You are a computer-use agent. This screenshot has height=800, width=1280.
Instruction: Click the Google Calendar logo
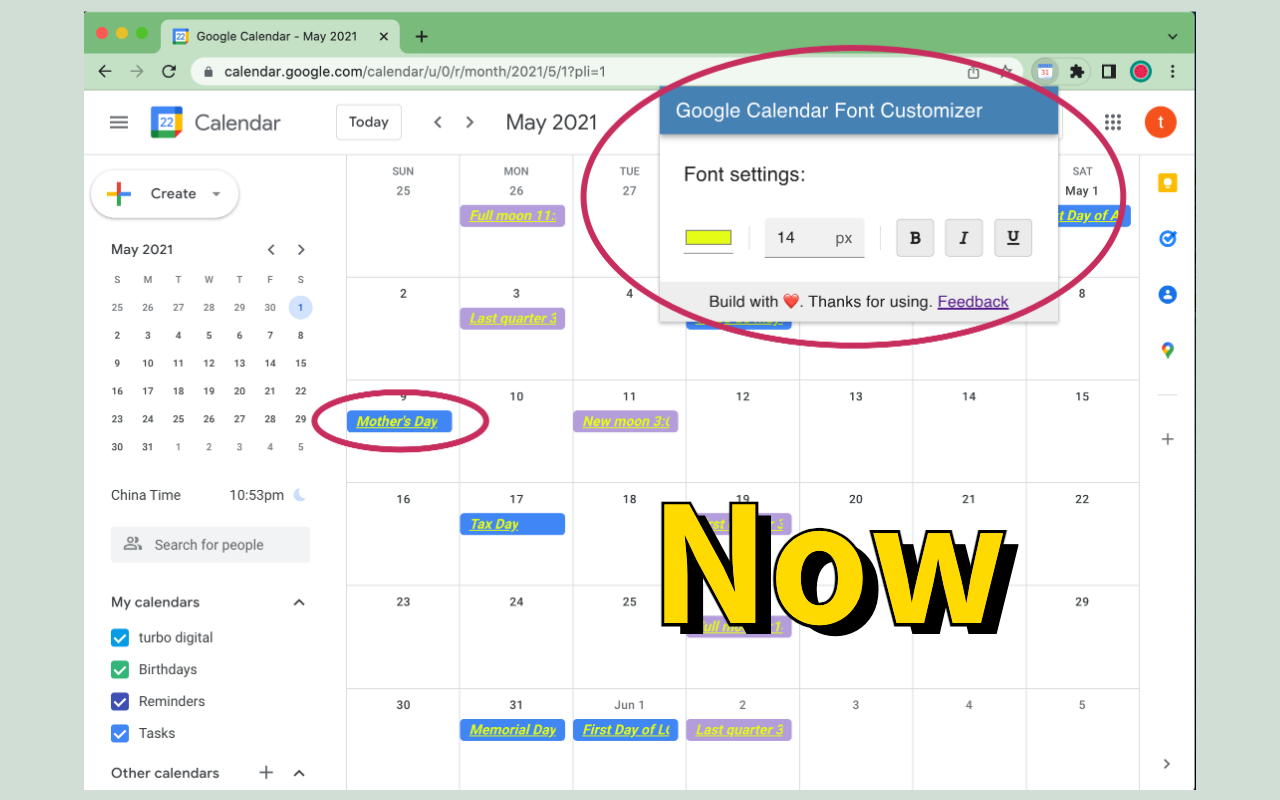coord(167,122)
